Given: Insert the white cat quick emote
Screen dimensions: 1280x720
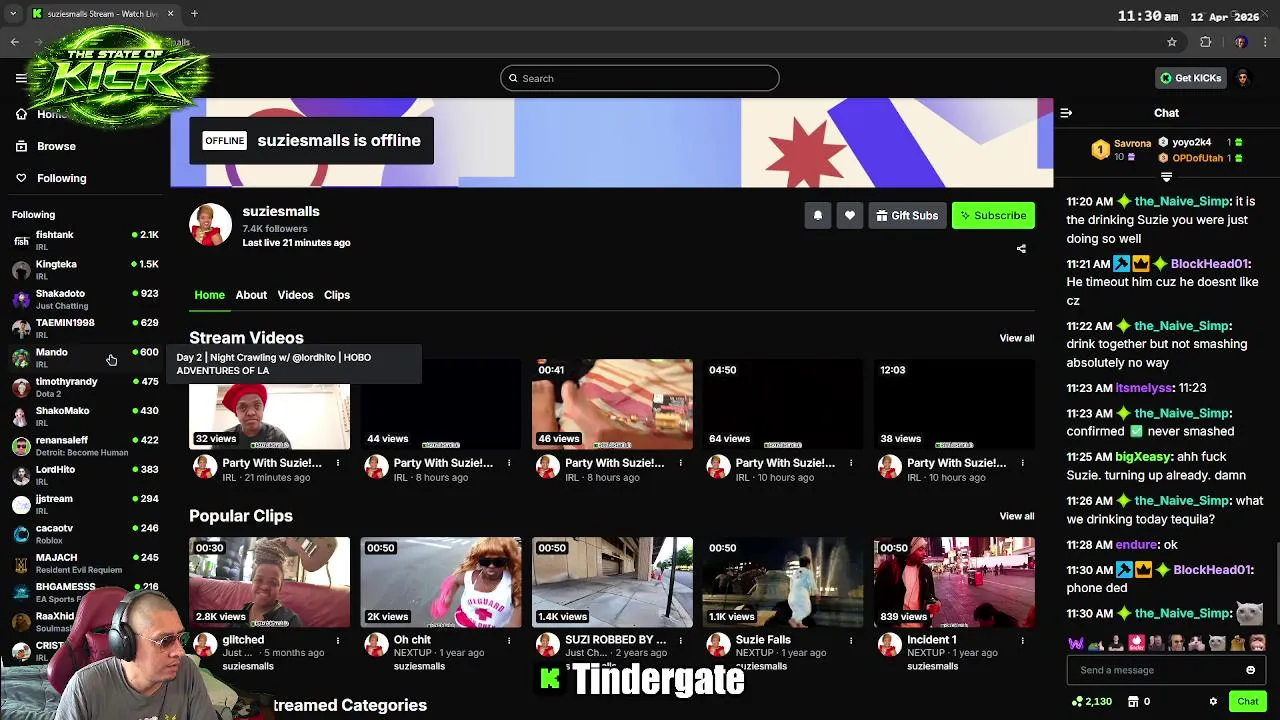Looking at the screenshot, I should 1217,643.
